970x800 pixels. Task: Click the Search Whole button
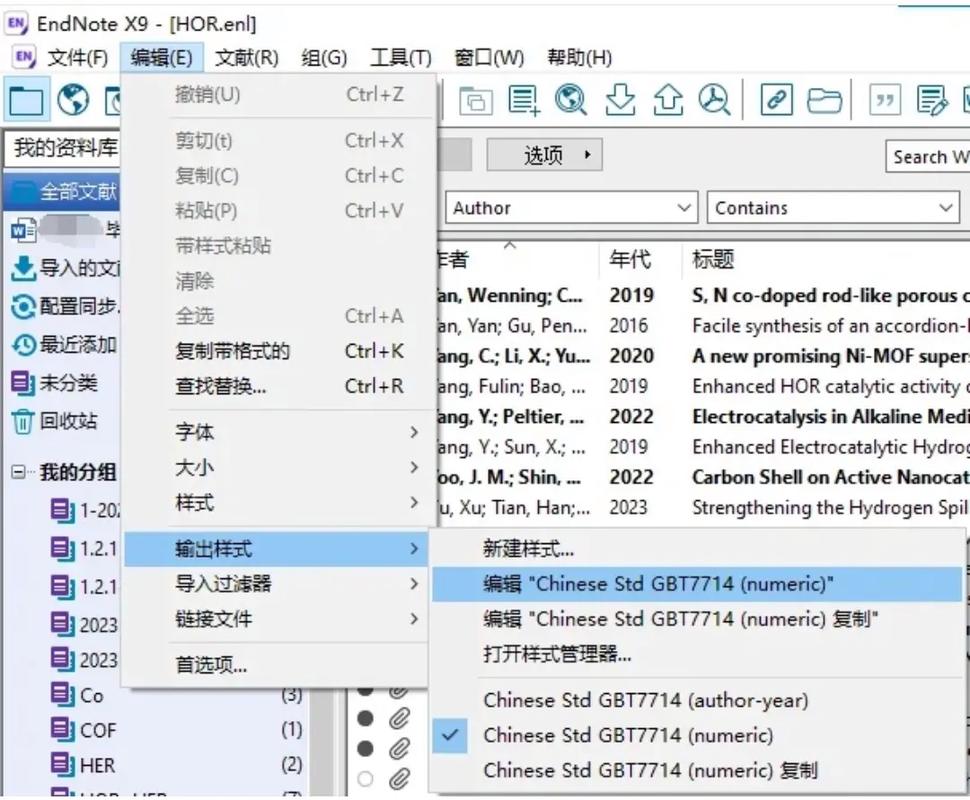(928, 157)
